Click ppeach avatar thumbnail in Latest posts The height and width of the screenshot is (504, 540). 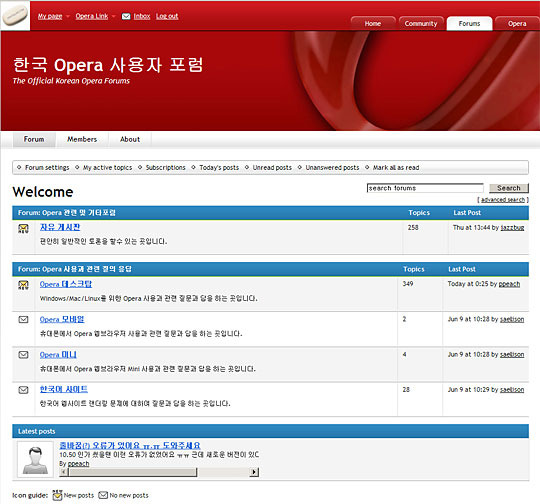35,460
